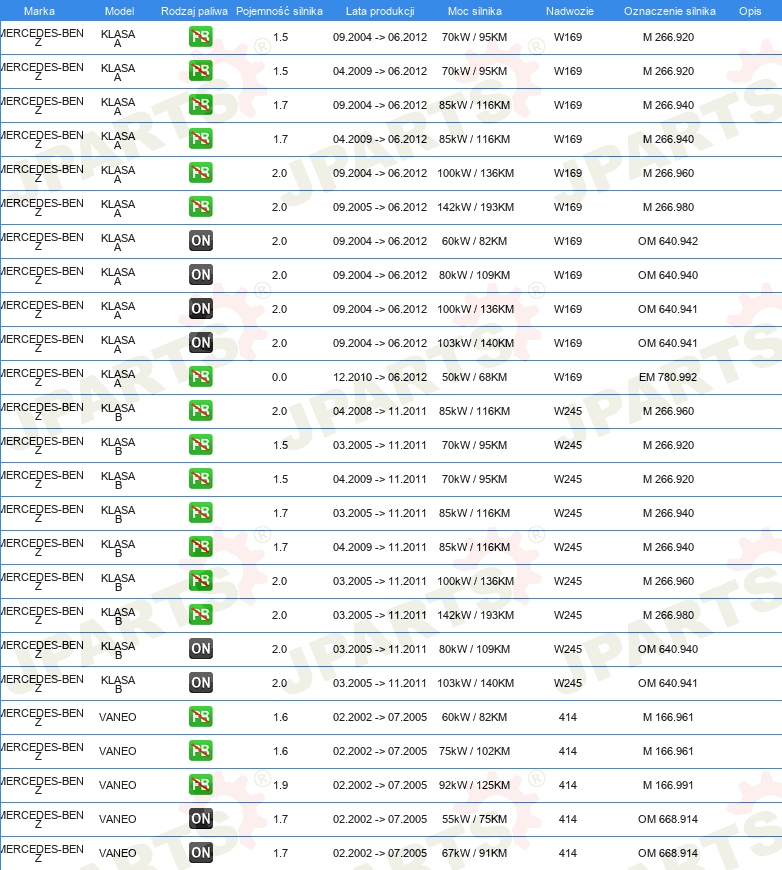Click ON diesel icon in Klasa B 80kW / 109KM row
Image resolution: width=782 pixels, height=870 pixels.
point(200,649)
